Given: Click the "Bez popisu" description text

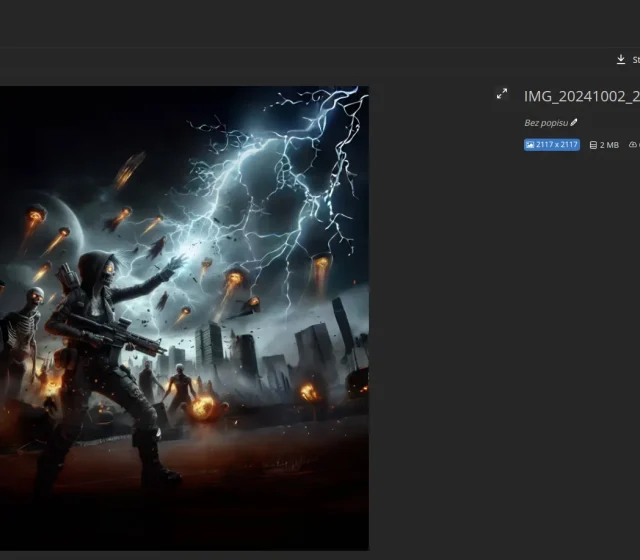Looking at the screenshot, I should pyautogui.click(x=546, y=123).
